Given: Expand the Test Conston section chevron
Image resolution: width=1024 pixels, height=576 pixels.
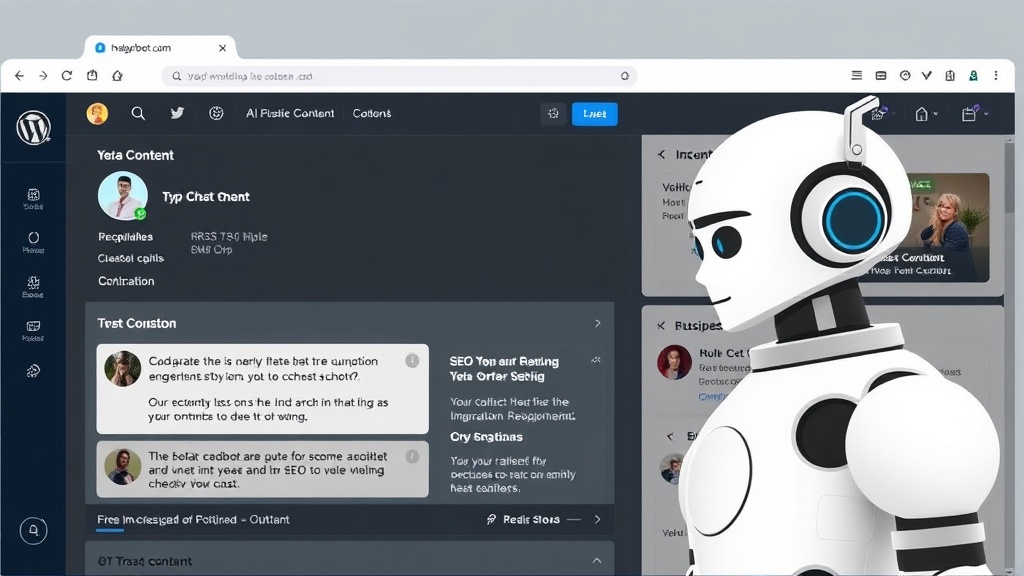Looking at the screenshot, I should click(x=597, y=323).
